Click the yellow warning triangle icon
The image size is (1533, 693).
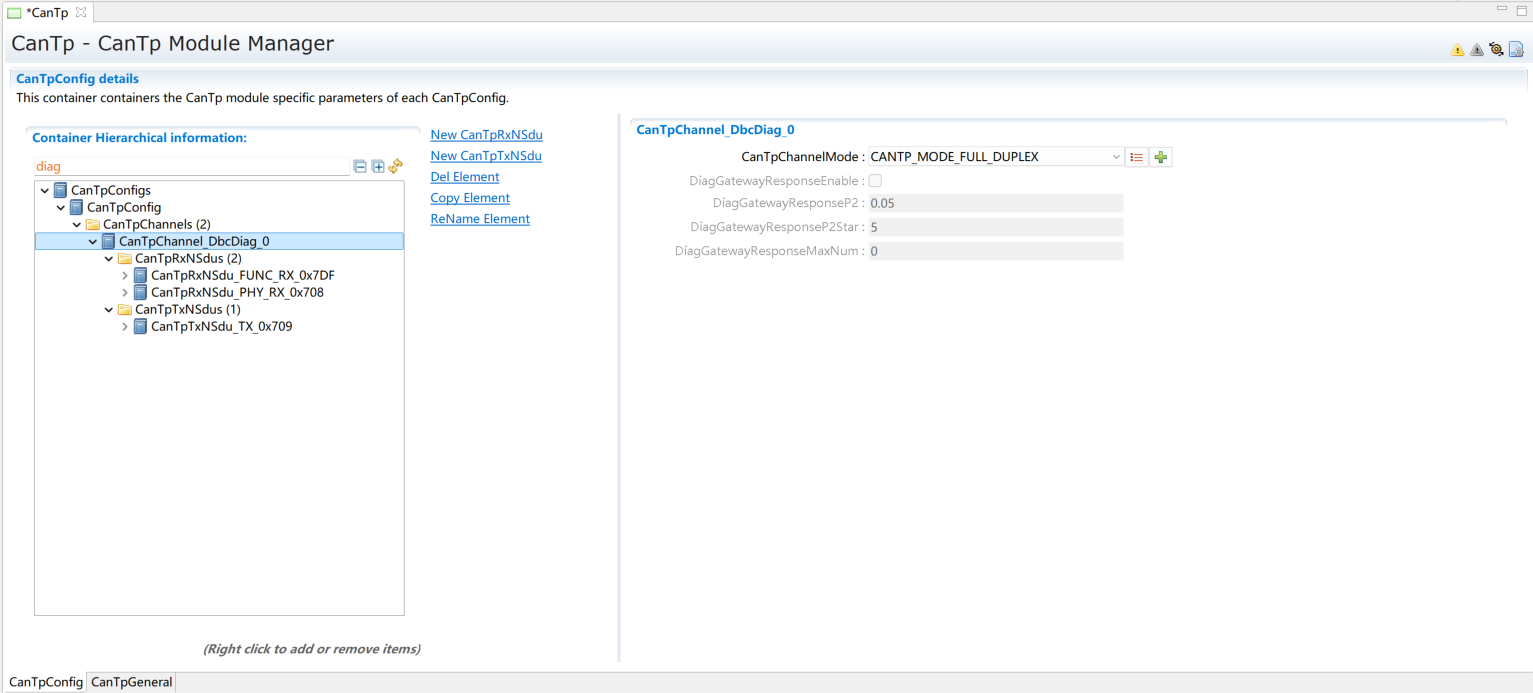(1457, 50)
